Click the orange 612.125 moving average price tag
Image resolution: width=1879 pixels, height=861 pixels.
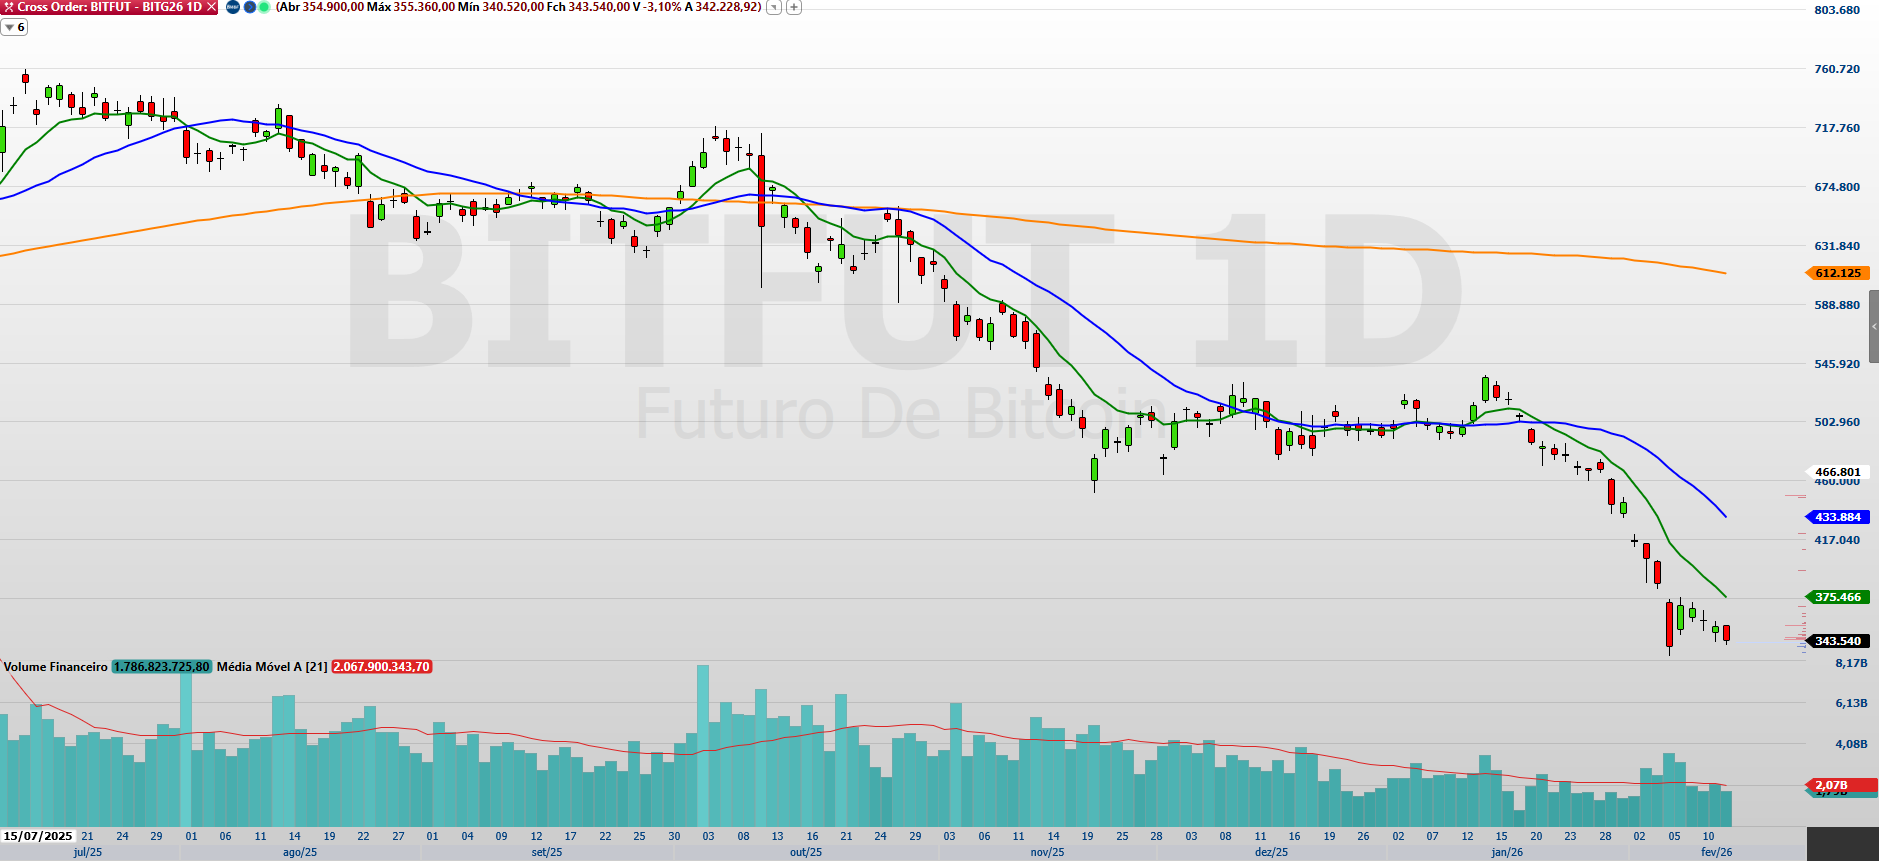tap(1838, 273)
